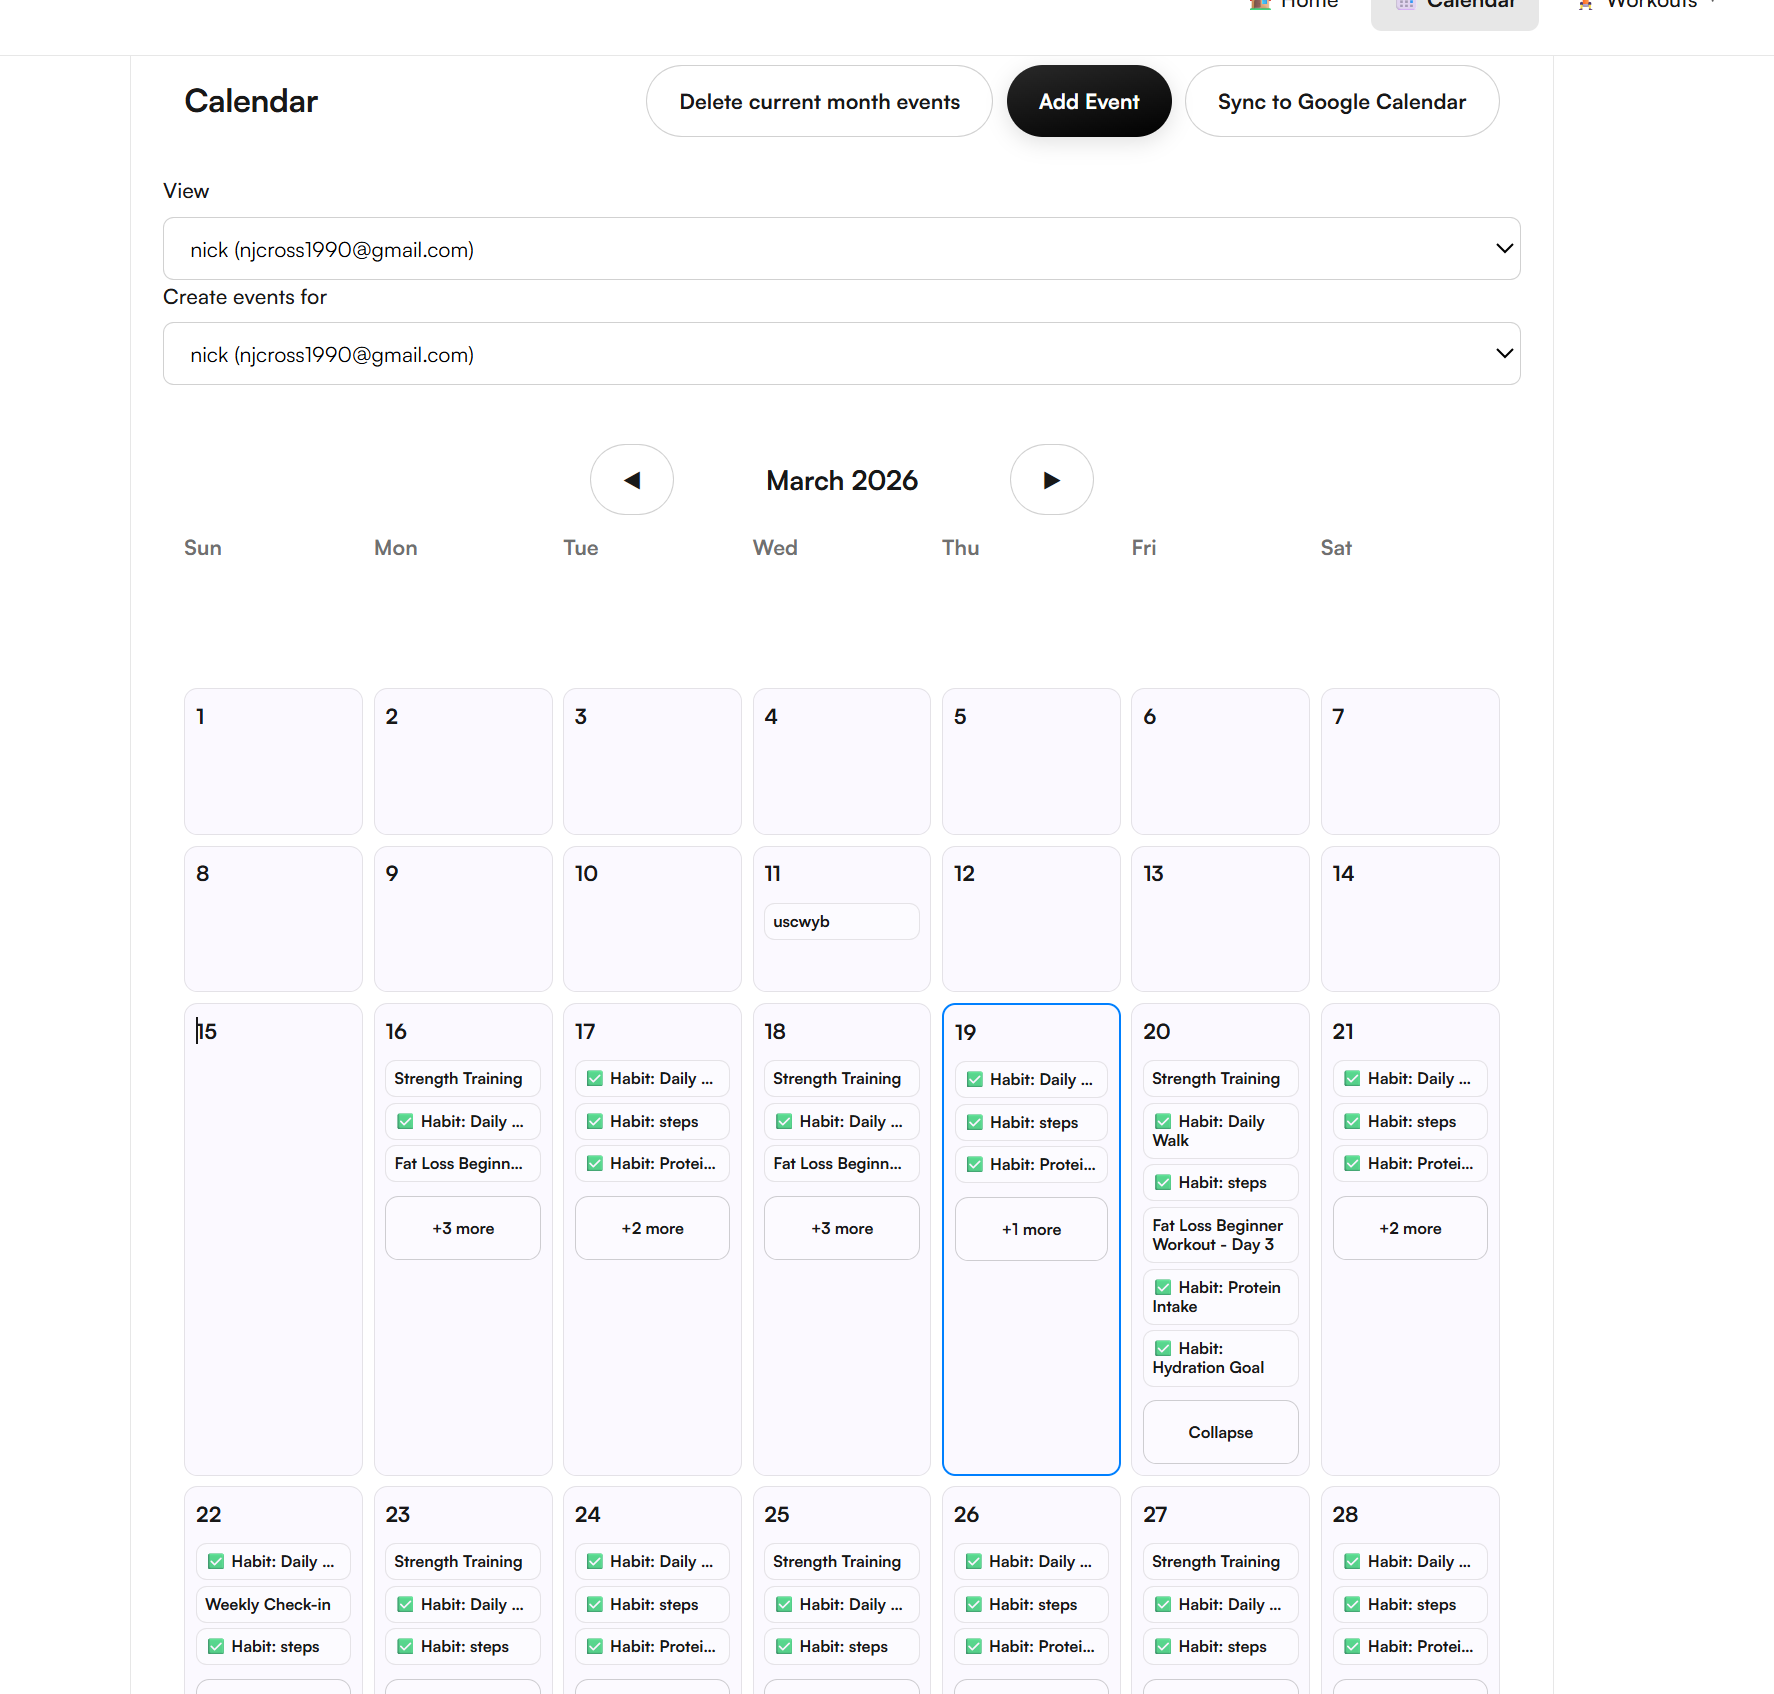Toggle completion checkbox on Habit: Daily Walk, March 20
The width and height of the screenshot is (1774, 1694).
coord(1163,1121)
